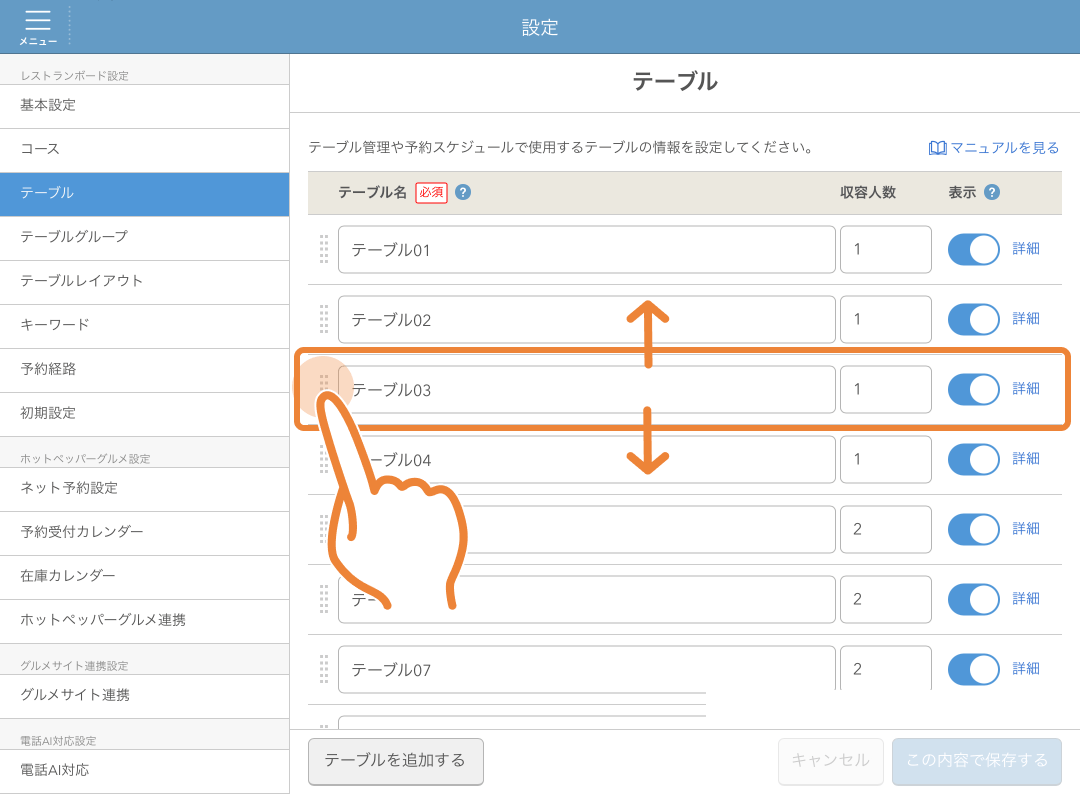1080x794 pixels.
Task: Click the テーブルを追加する button
Action: point(395,760)
